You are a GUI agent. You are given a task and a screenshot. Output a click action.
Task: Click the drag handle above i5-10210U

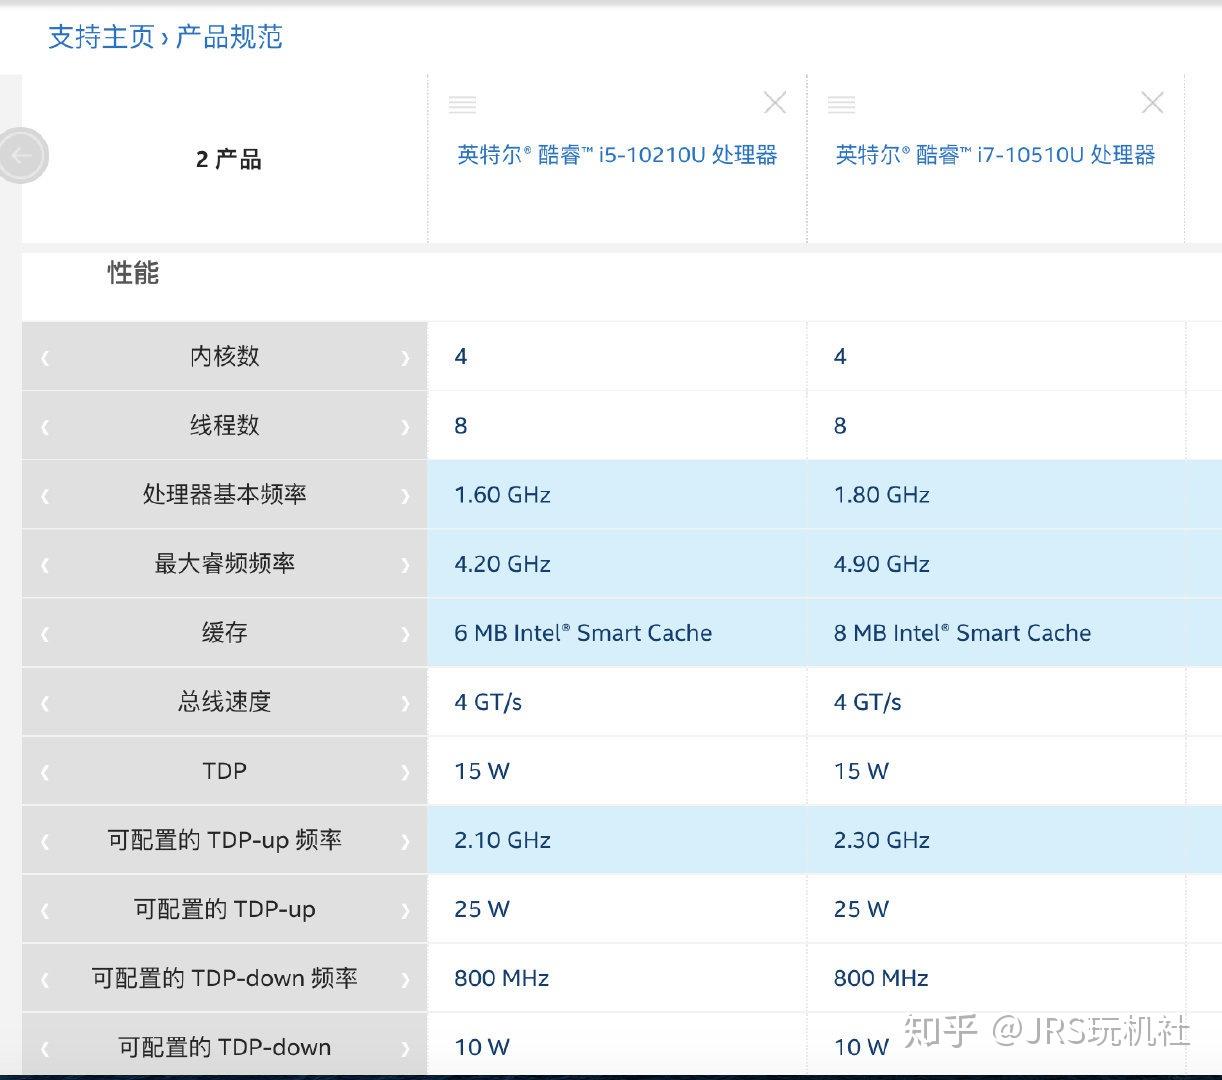click(462, 104)
